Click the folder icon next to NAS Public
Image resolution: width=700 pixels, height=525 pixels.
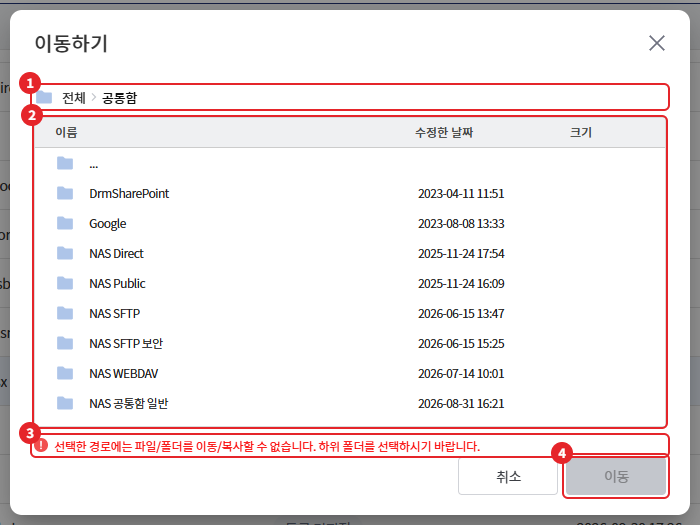(65, 283)
